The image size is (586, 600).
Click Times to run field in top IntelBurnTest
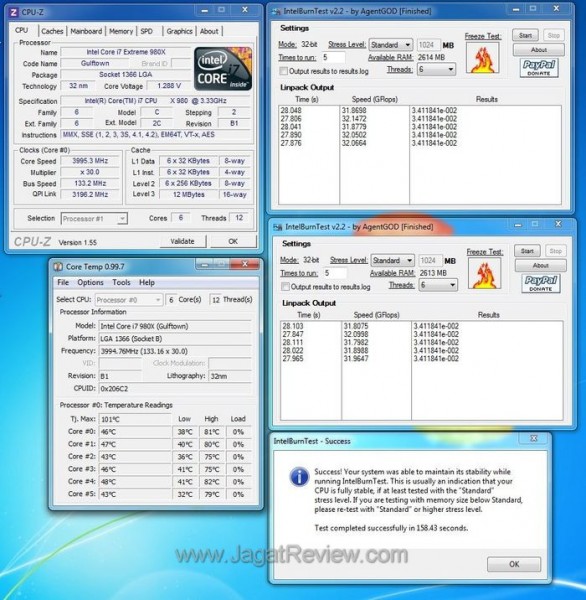point(333,57)
